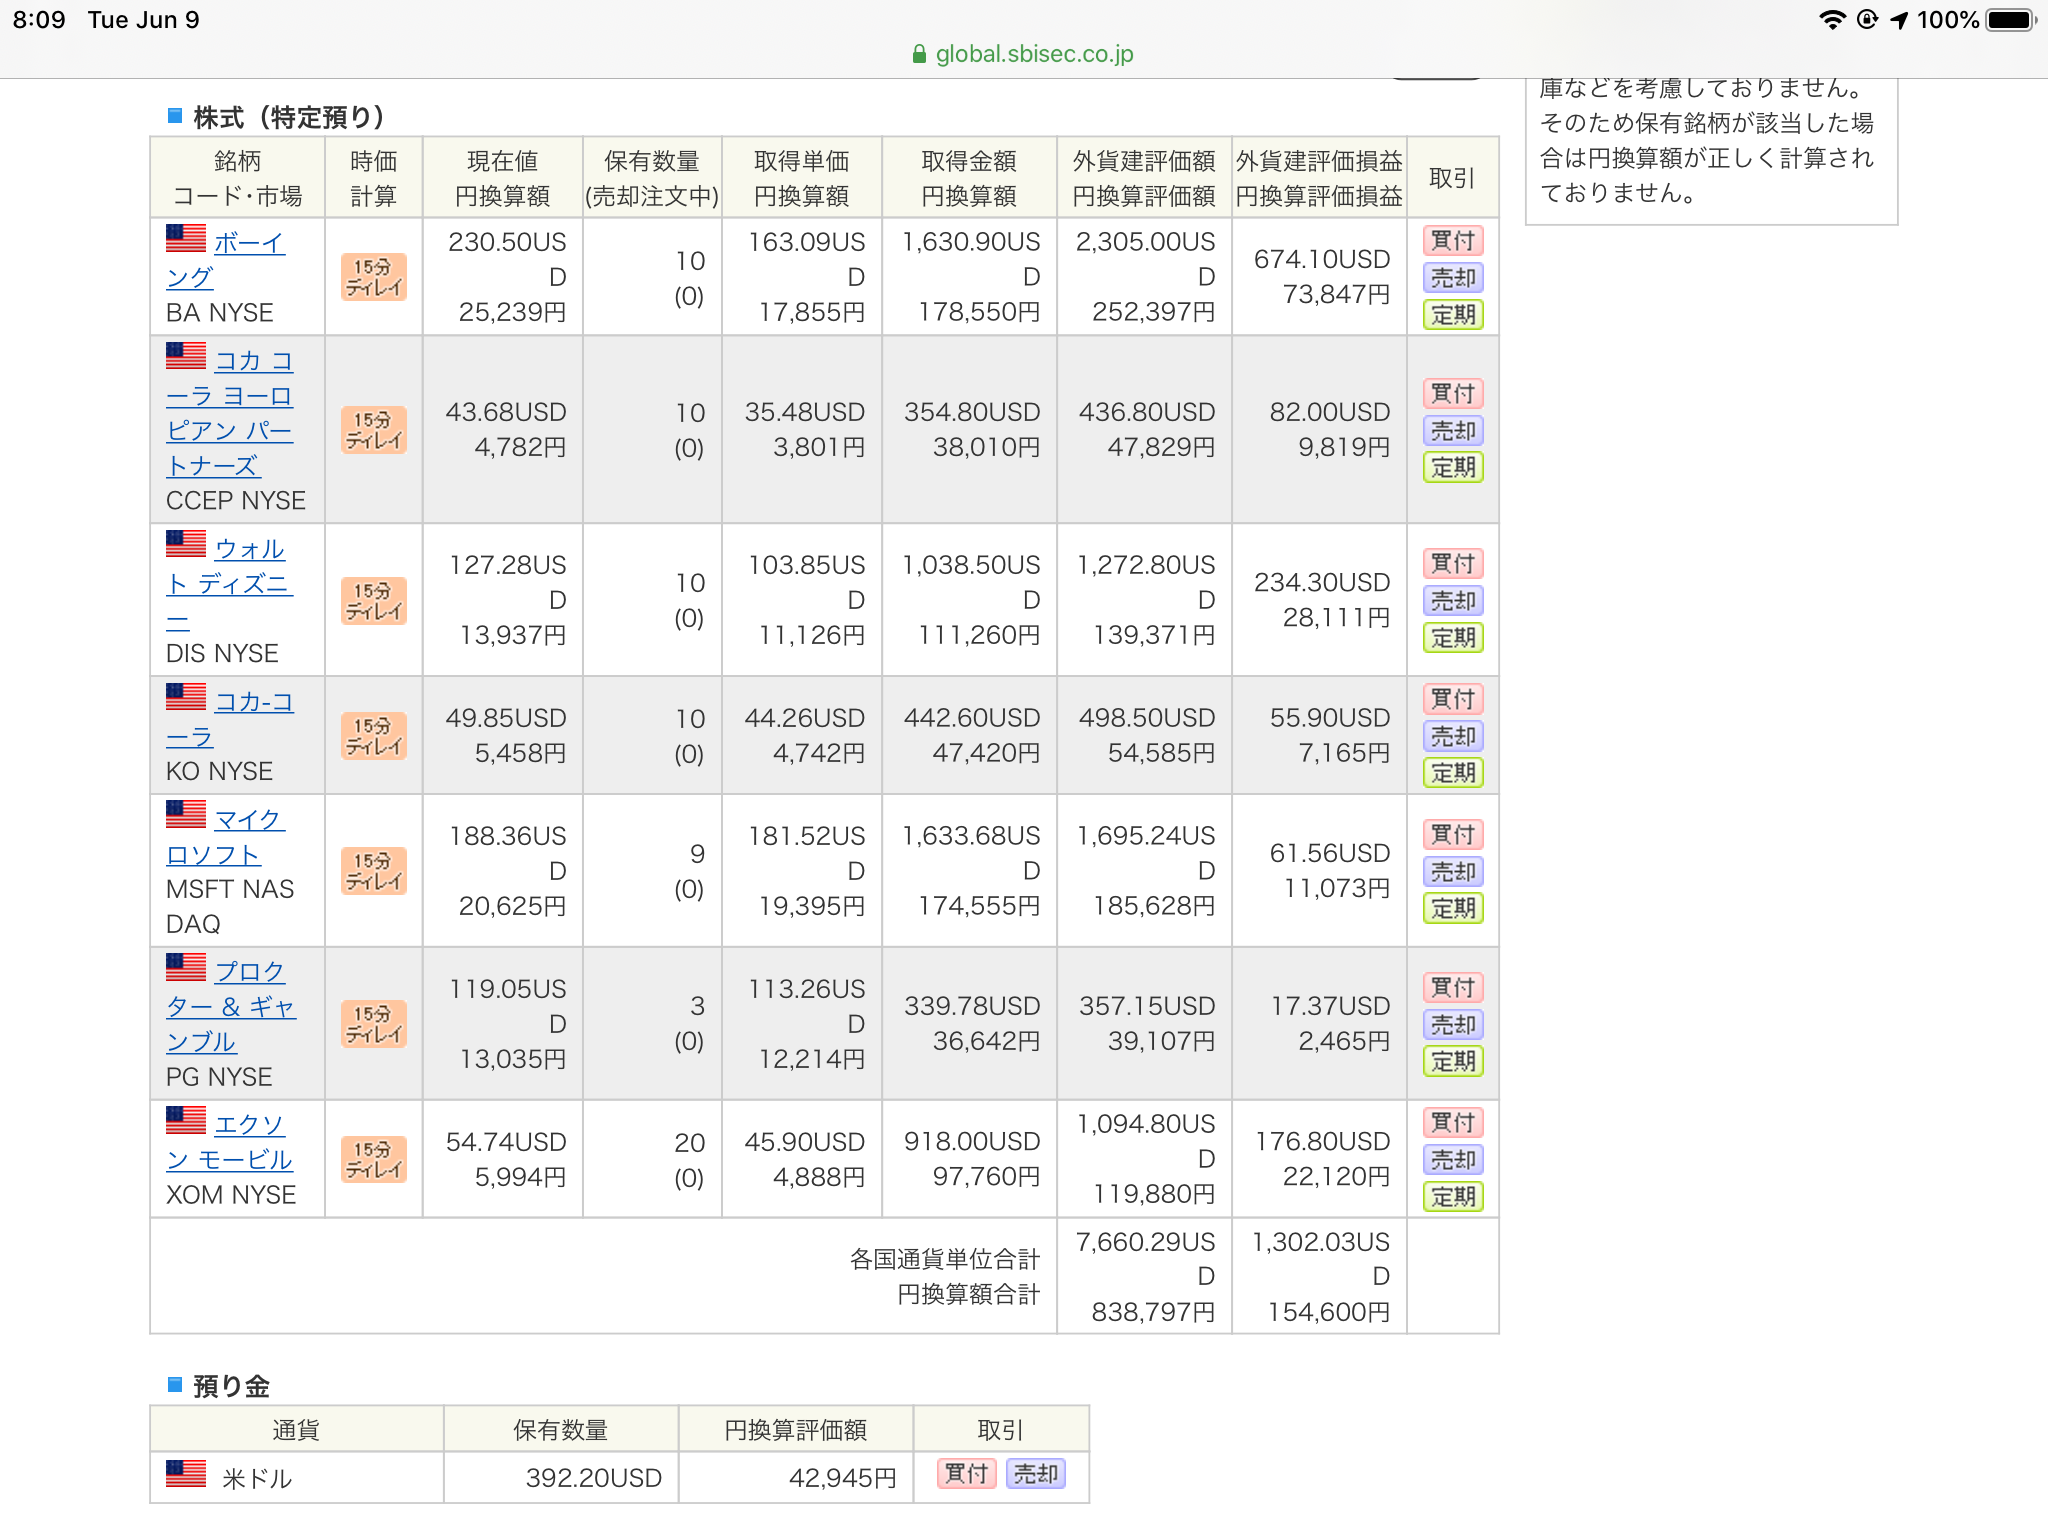
Task: Open the ウォルト ディズニー stock link
Action: (x=230, y=584)
